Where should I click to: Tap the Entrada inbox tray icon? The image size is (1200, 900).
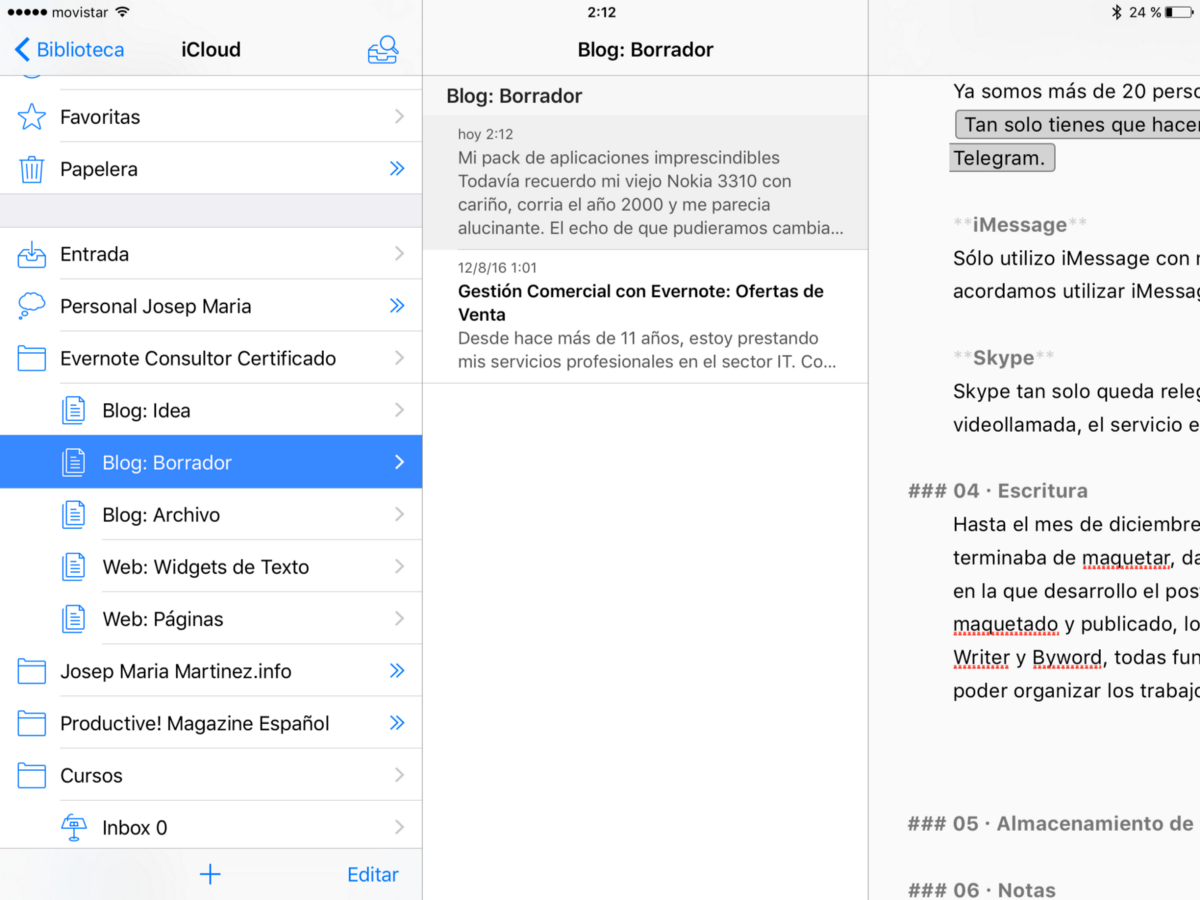point(32,254)
